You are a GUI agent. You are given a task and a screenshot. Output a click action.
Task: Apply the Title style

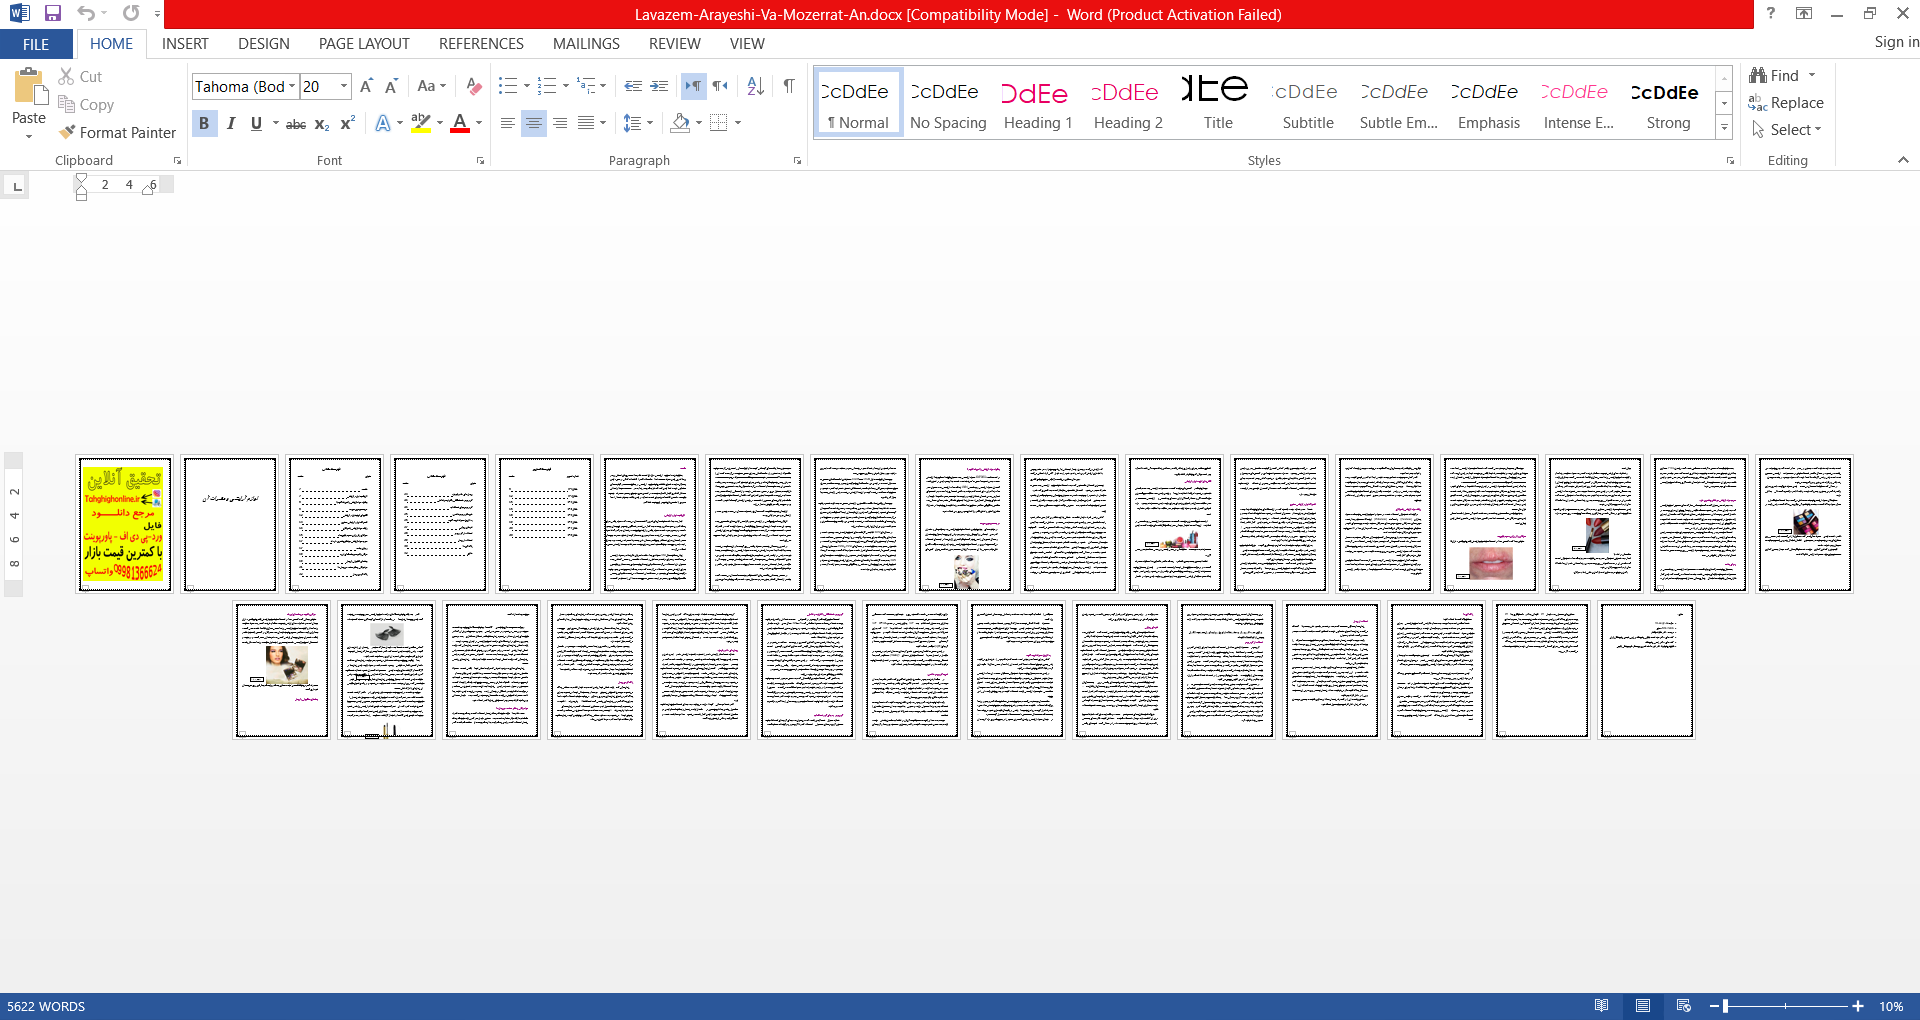1218,103
